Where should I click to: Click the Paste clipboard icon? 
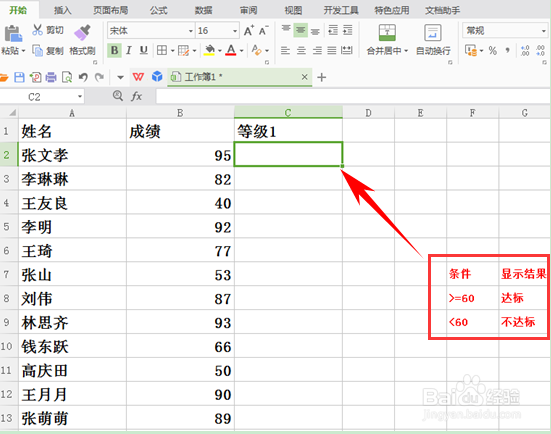tap(13, 34)
